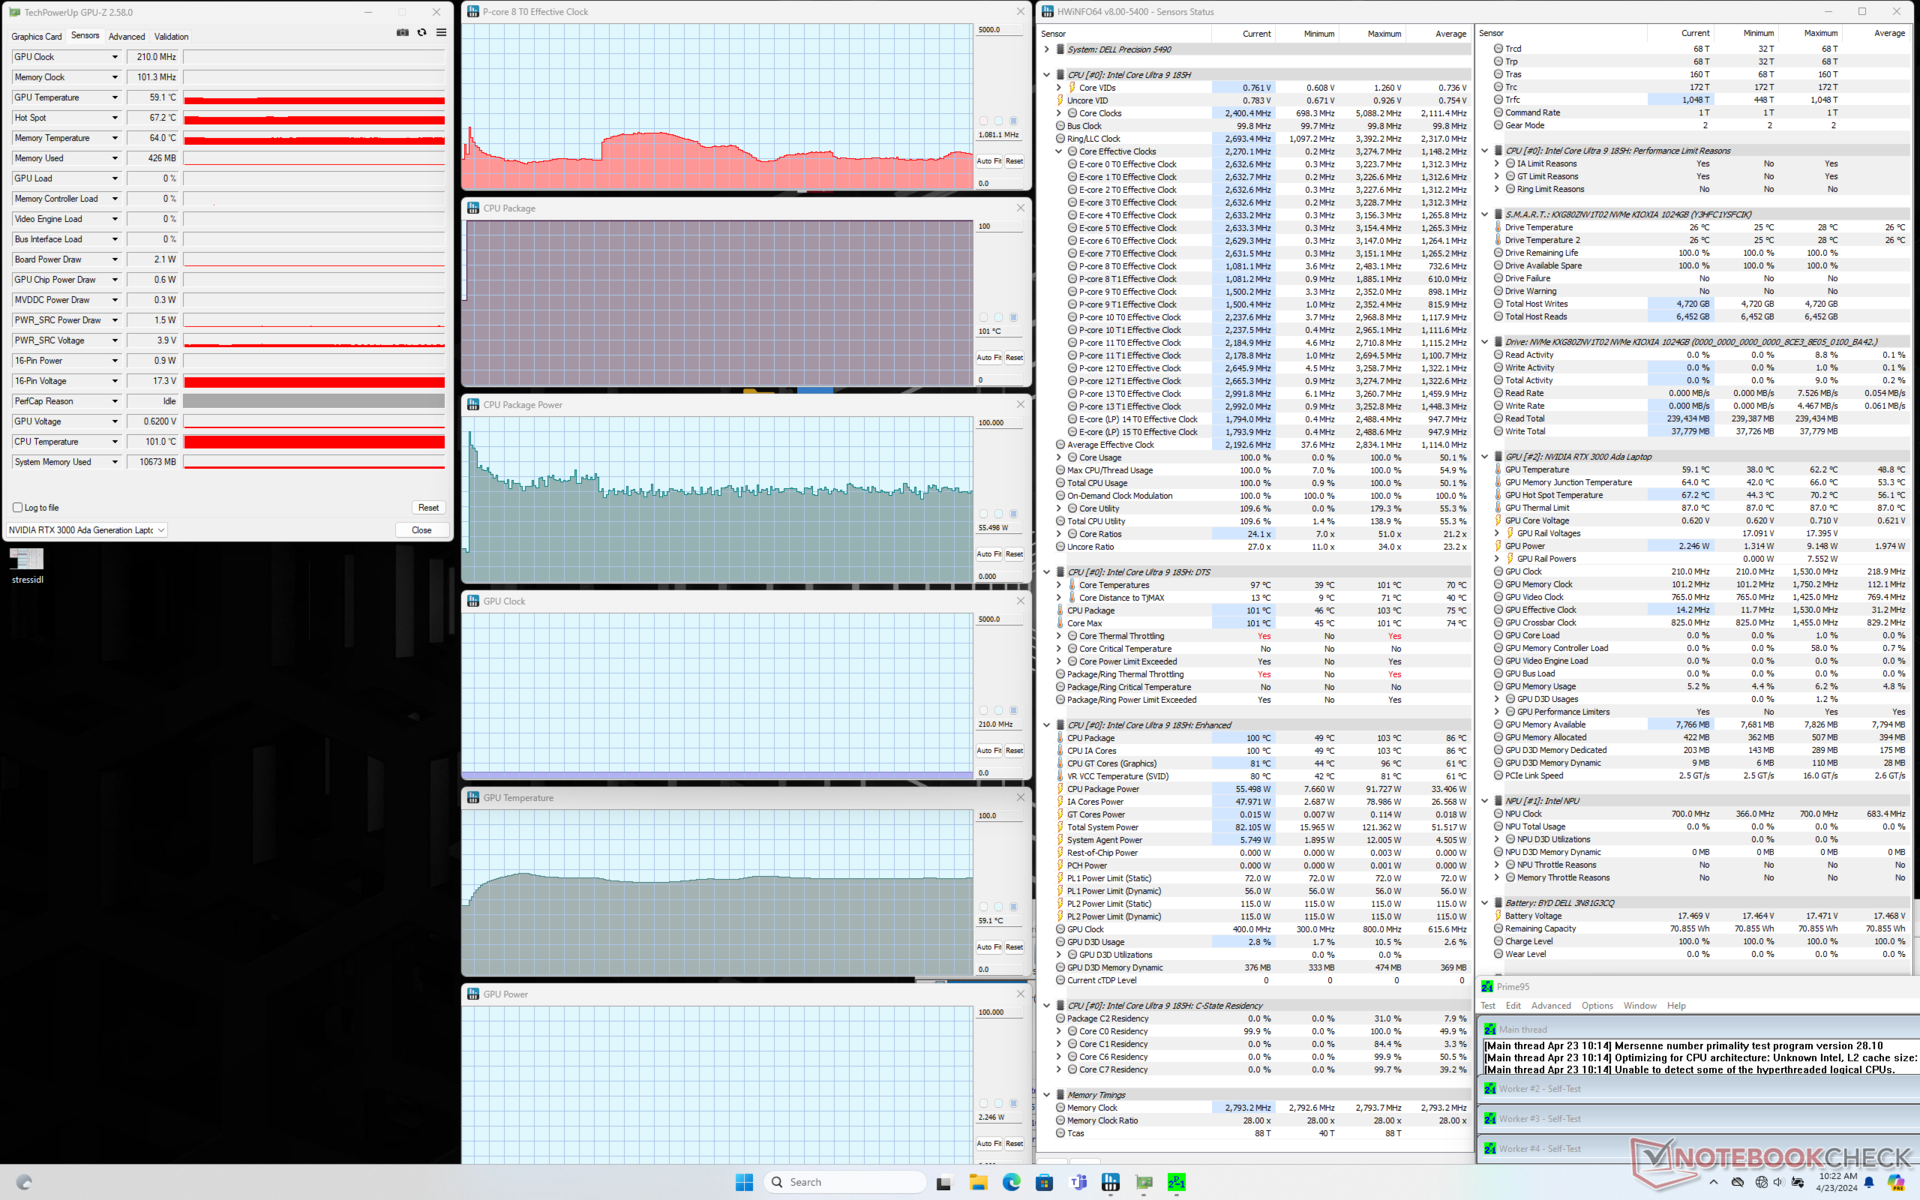The height and width of the screenshot is (1200, 1920).
Task: Open File Explorer from the taskbar
Action: 978,1182
